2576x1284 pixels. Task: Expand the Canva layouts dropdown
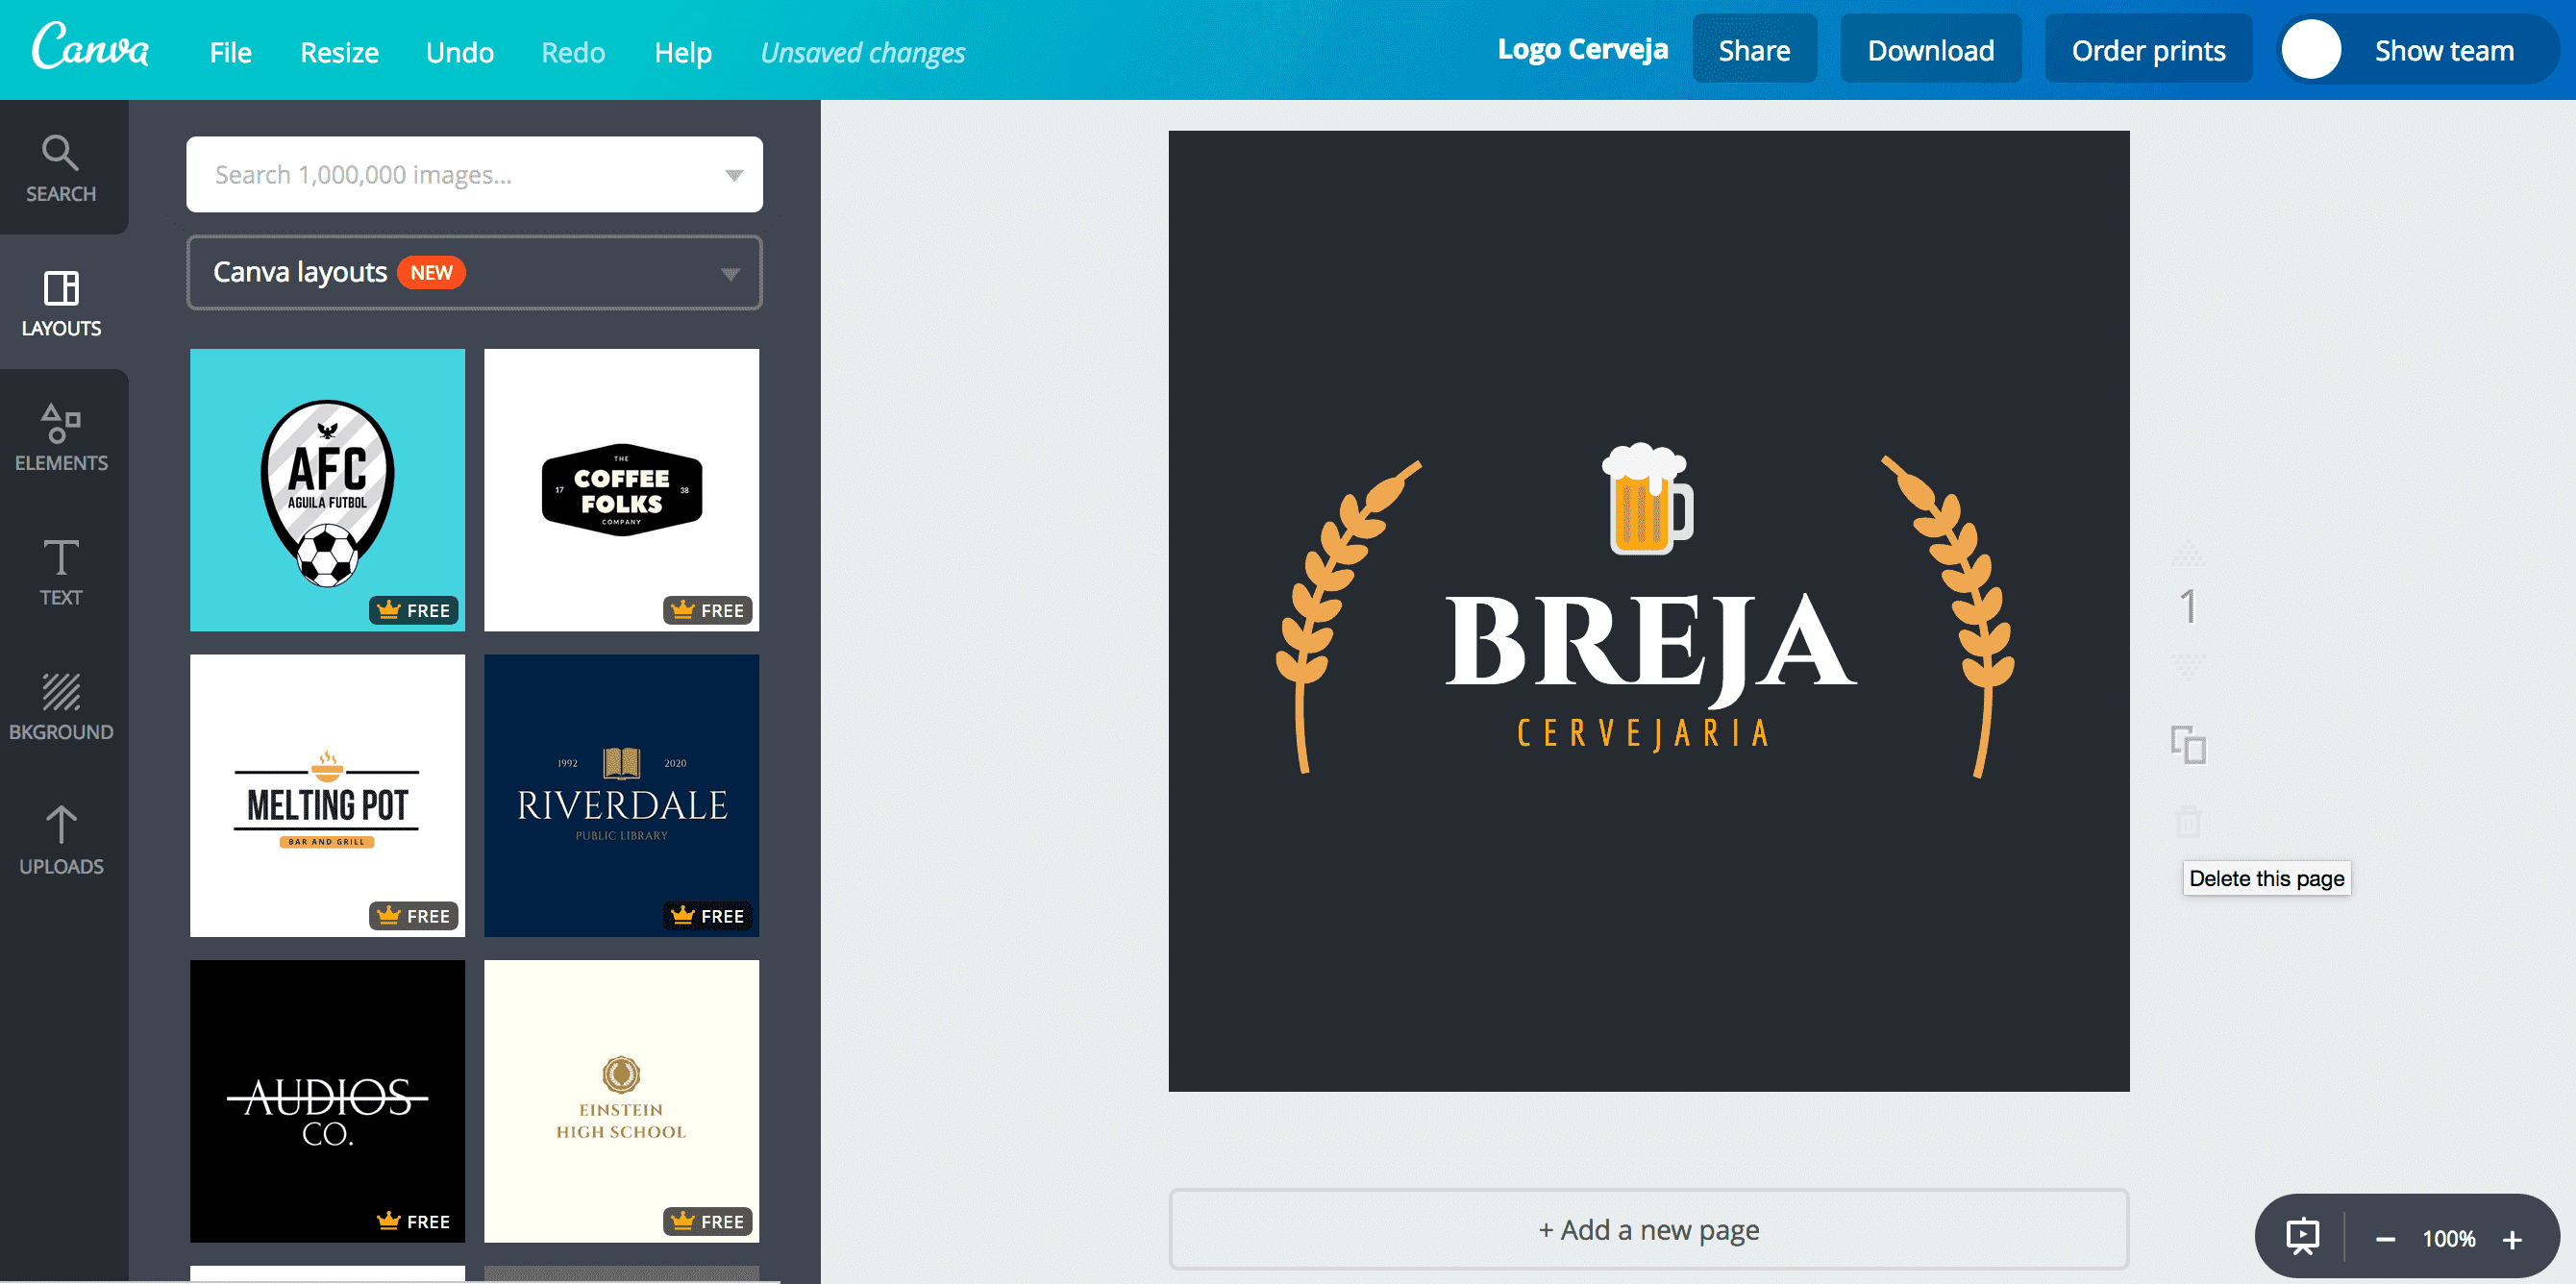[474, 272]
